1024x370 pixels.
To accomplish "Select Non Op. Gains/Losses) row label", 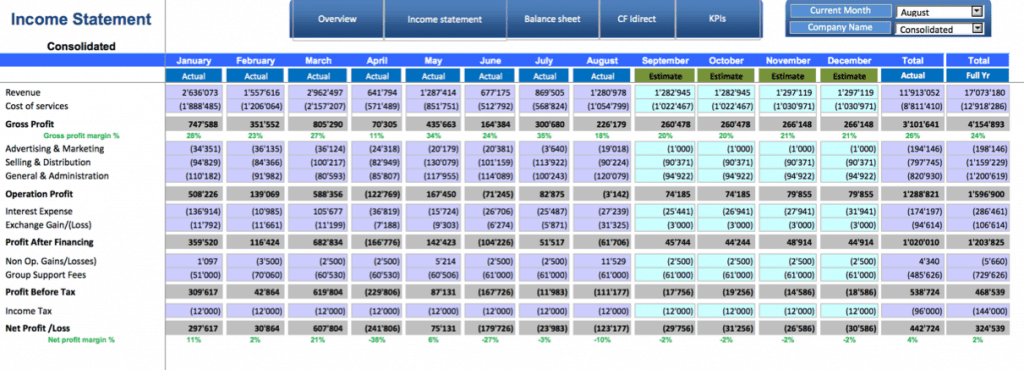I will coord(50,262).
